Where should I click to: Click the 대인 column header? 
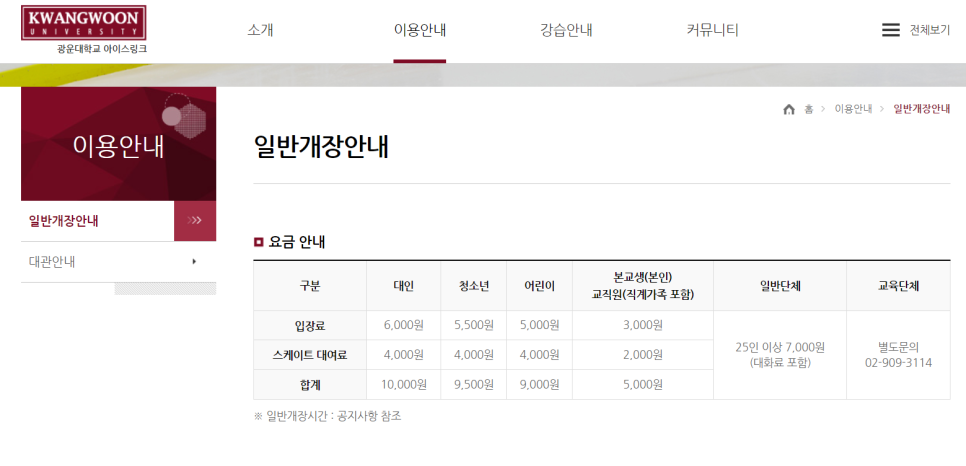click(x=404, y=287)
